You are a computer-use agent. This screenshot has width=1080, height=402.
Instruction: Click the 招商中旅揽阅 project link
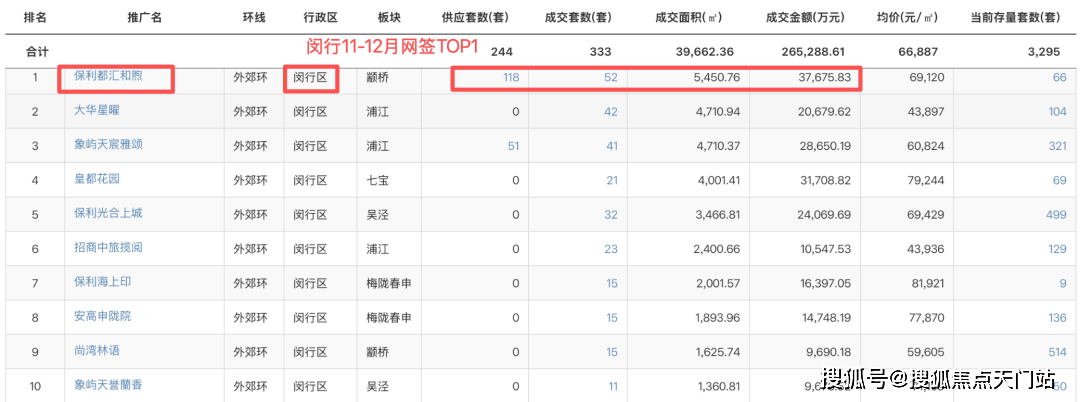[108, 247]
